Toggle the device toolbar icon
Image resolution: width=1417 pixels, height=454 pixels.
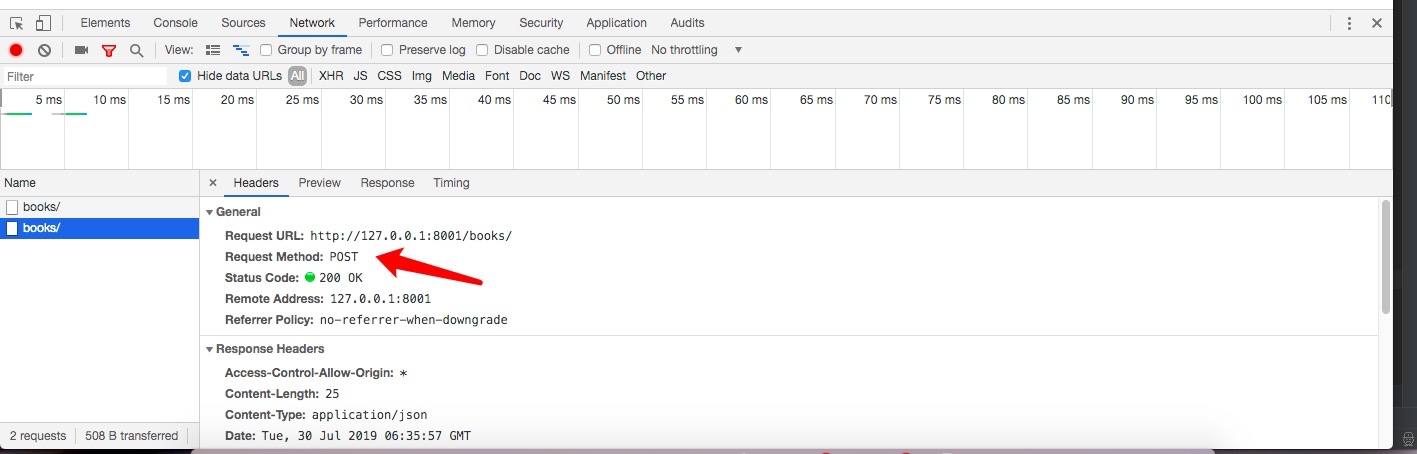pos(43,23)
